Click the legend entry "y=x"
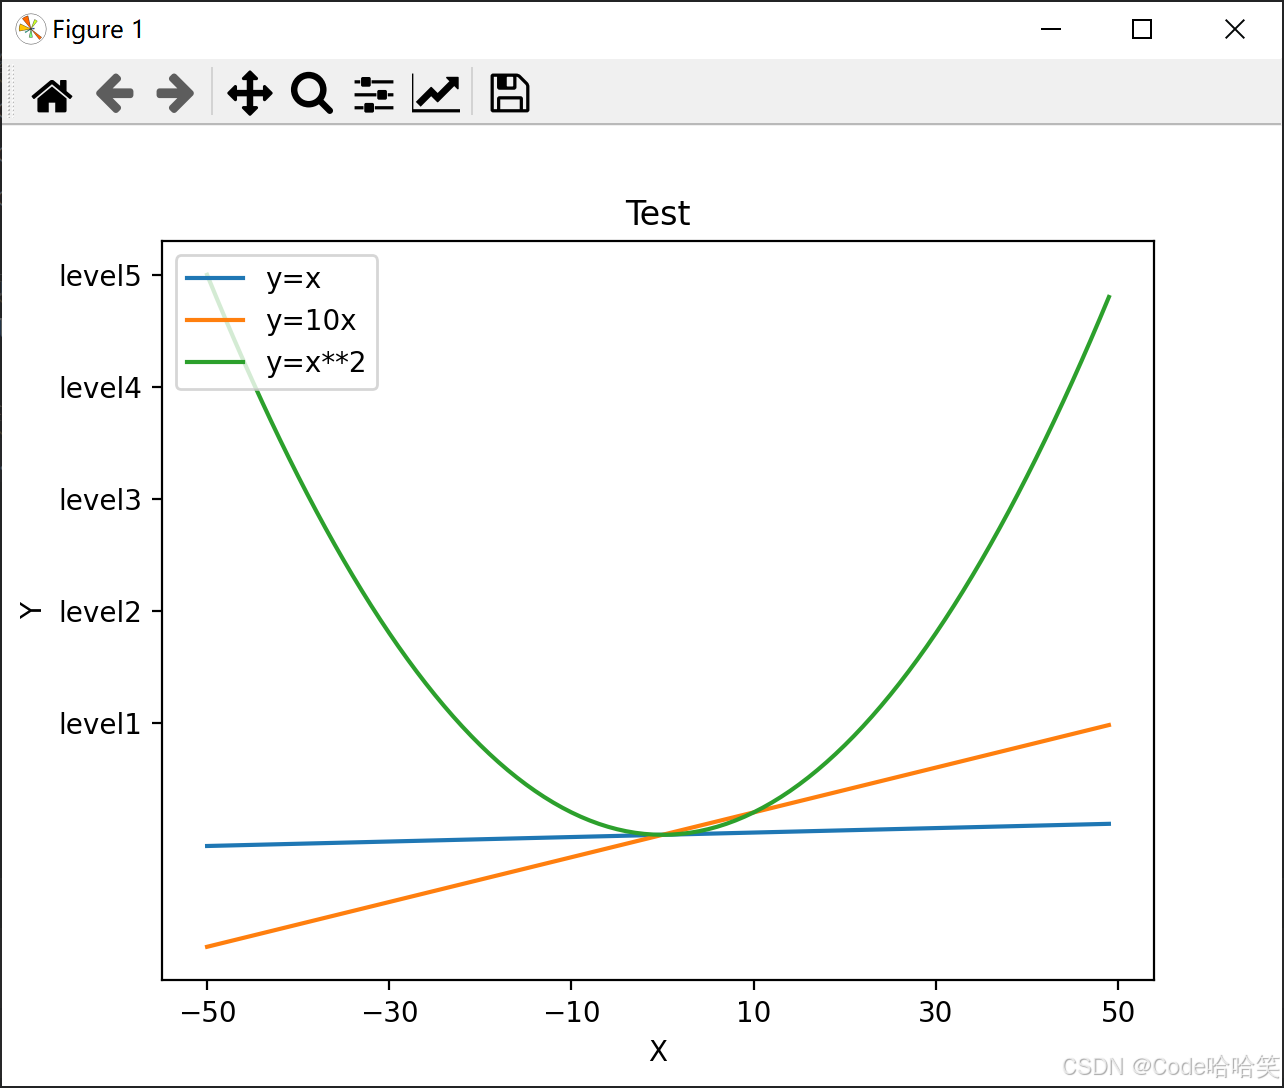This screenshot has width=1284, height=1088. click(x=293, y=279)
